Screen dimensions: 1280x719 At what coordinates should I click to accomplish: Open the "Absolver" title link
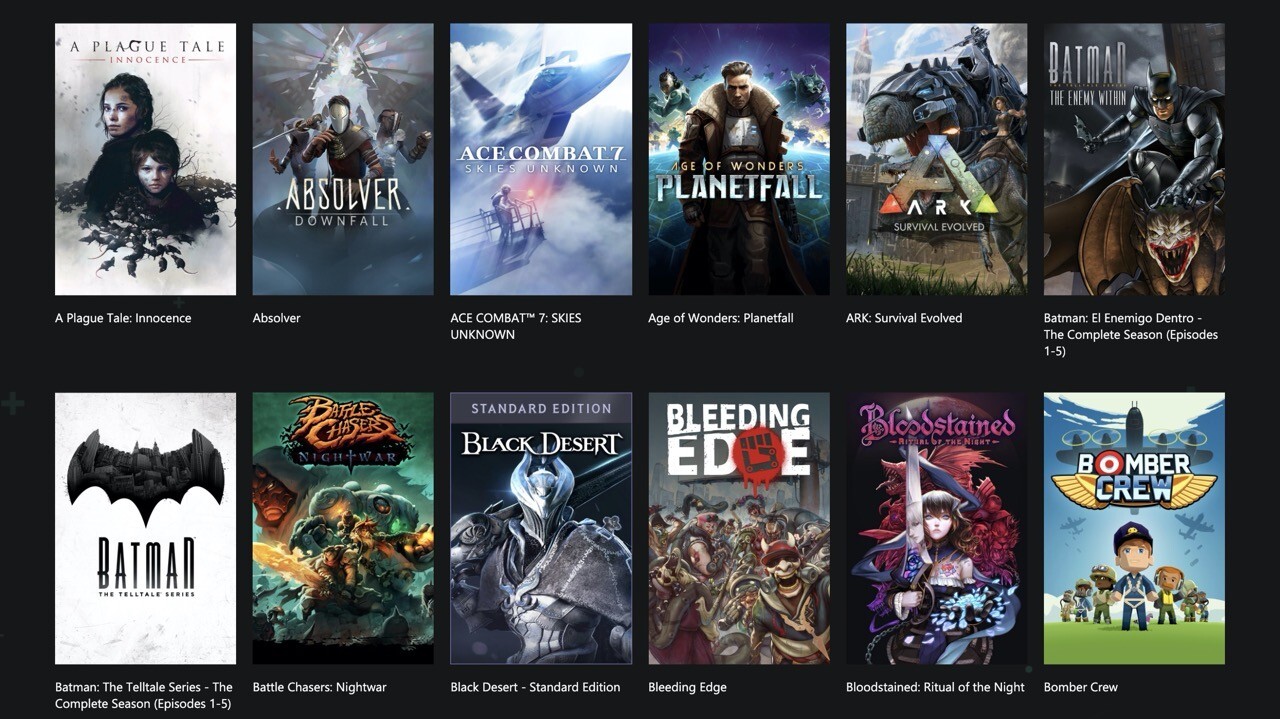pos(277,318)
